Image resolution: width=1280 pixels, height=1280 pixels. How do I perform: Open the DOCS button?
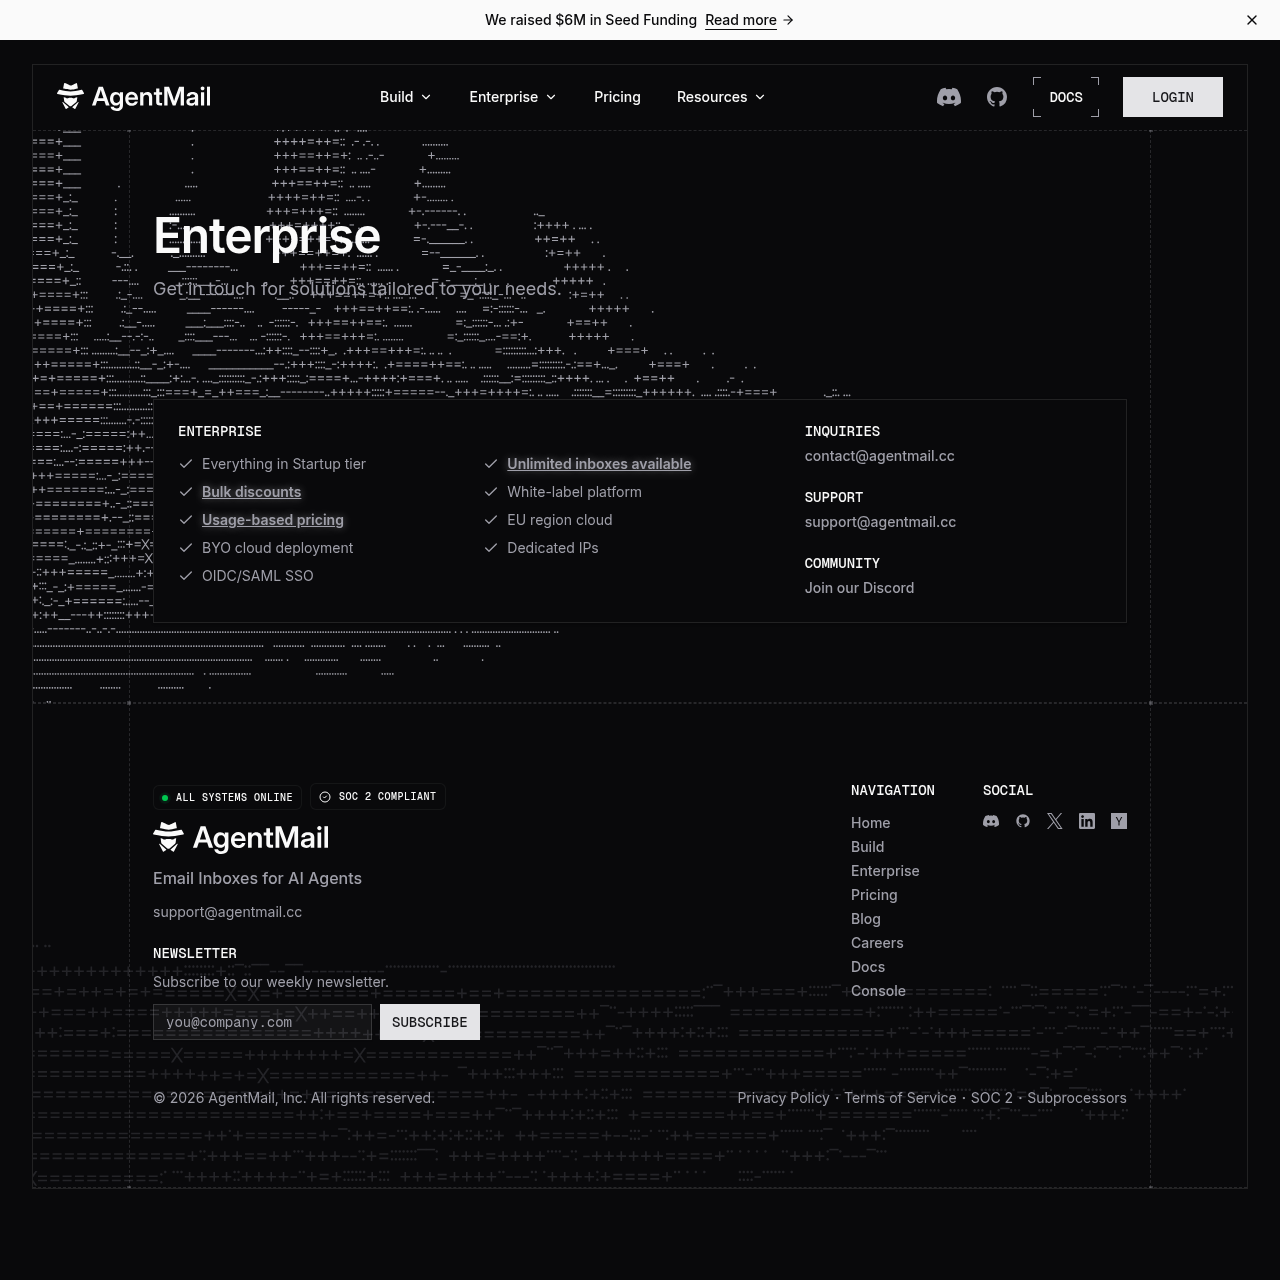tap(1066, 97)
